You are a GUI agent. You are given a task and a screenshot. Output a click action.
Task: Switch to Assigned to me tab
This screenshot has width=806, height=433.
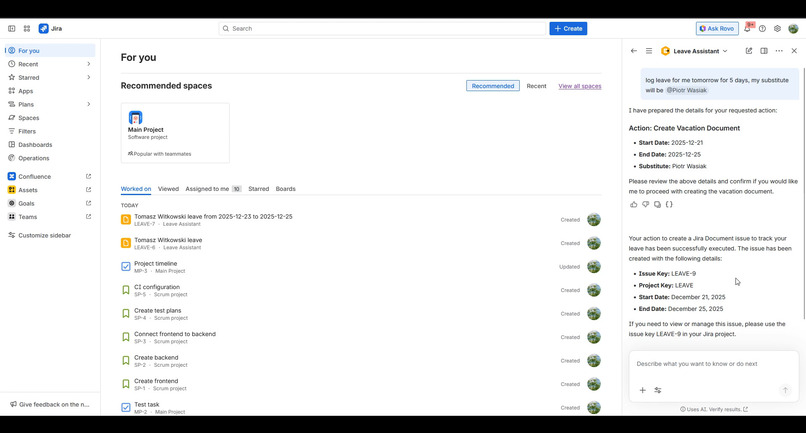[213, 189]
